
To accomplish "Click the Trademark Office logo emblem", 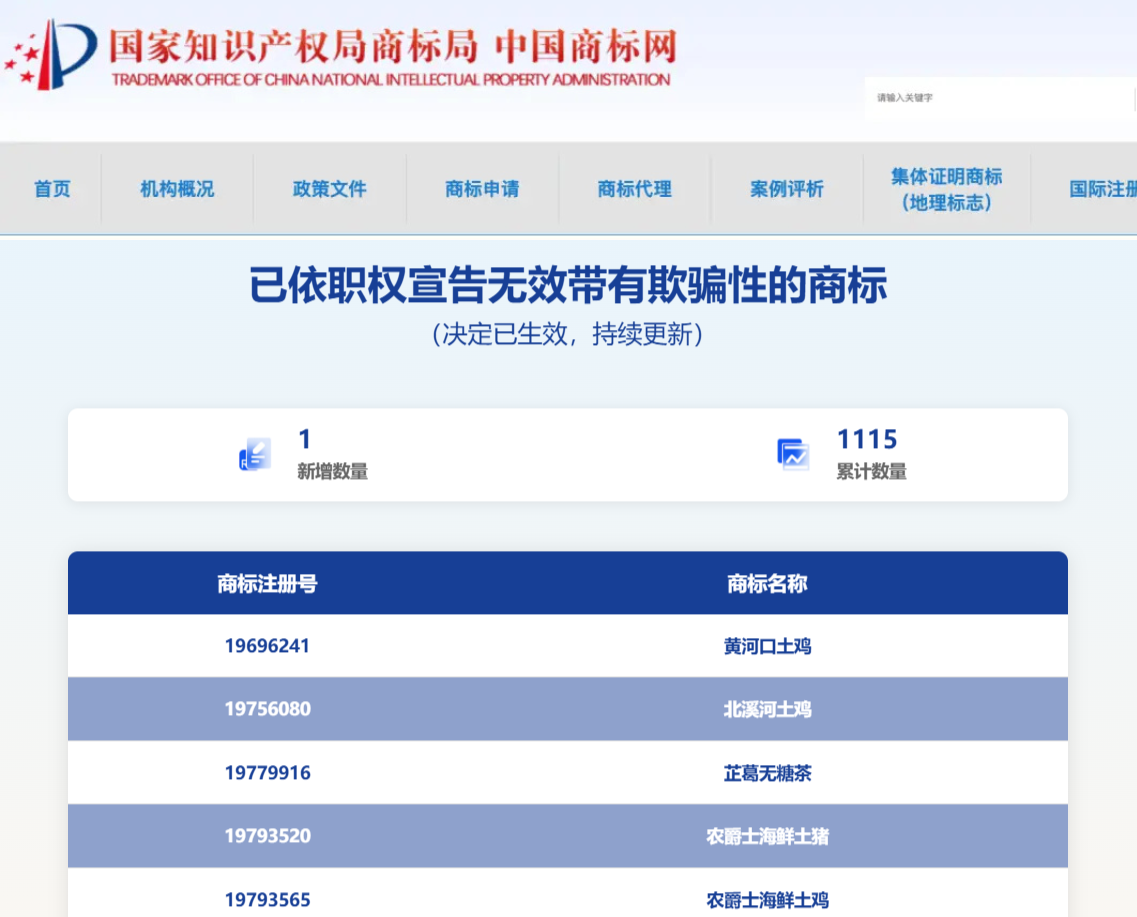I will pyautogui.click(x=51, y=55).
